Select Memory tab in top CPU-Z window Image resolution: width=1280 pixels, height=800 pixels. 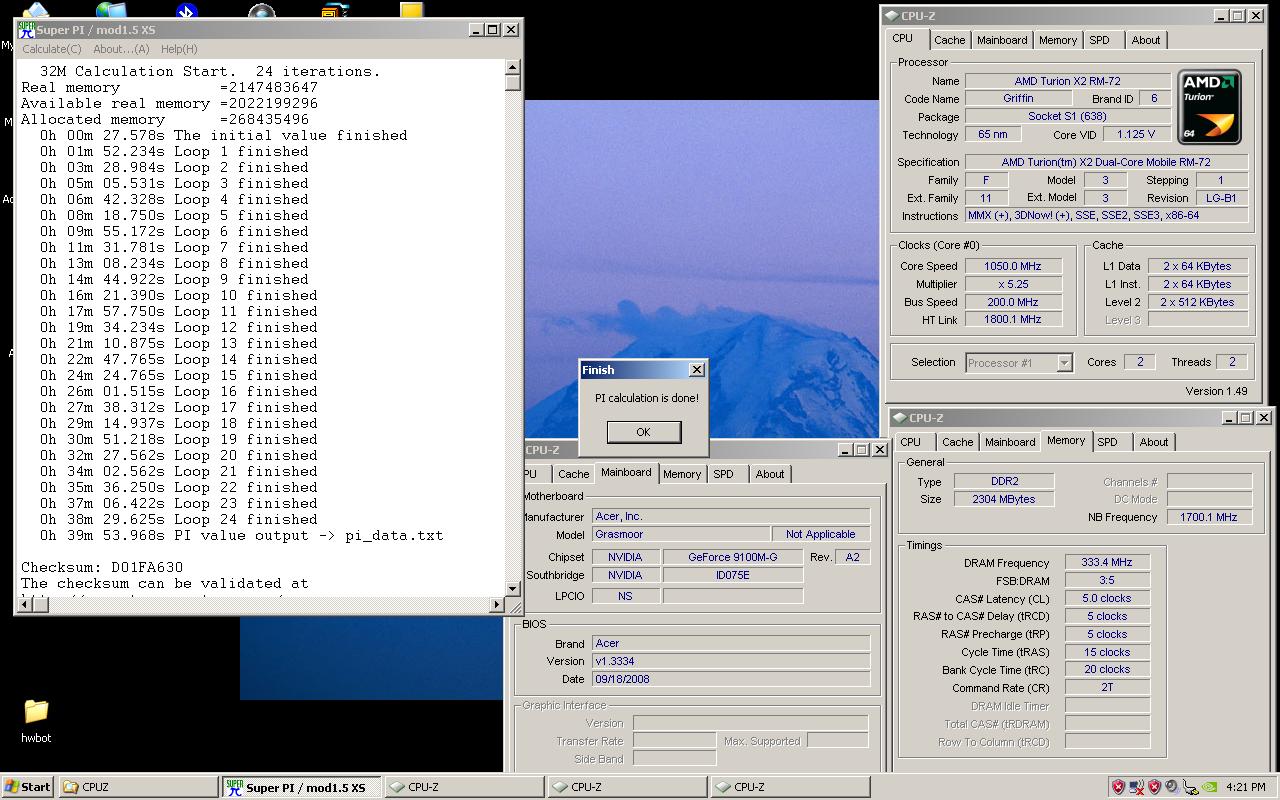pyautogui.click(x=1058, y=40)
